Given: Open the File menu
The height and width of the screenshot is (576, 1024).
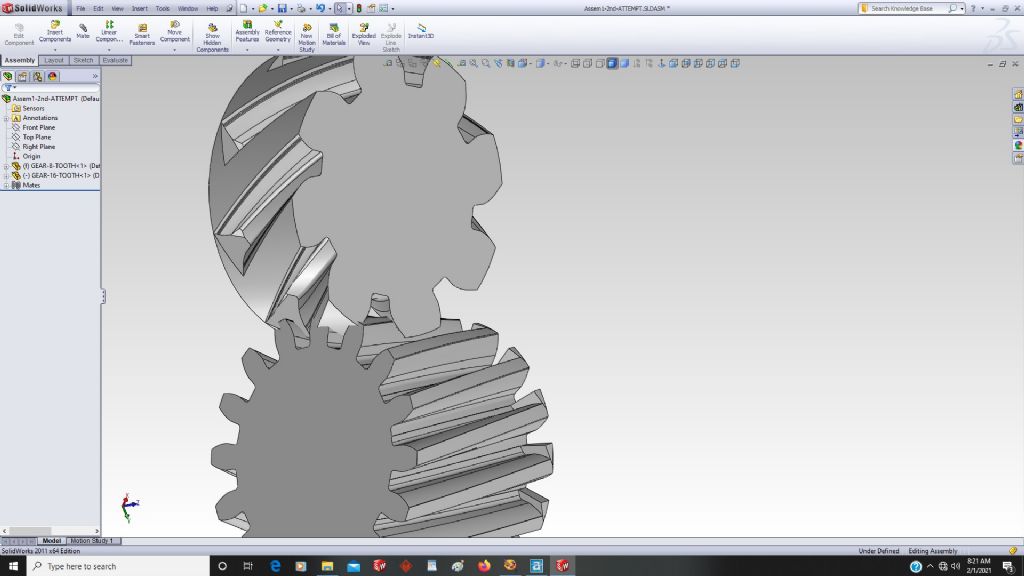Looking at the screenshot, I should pos(80,8).
